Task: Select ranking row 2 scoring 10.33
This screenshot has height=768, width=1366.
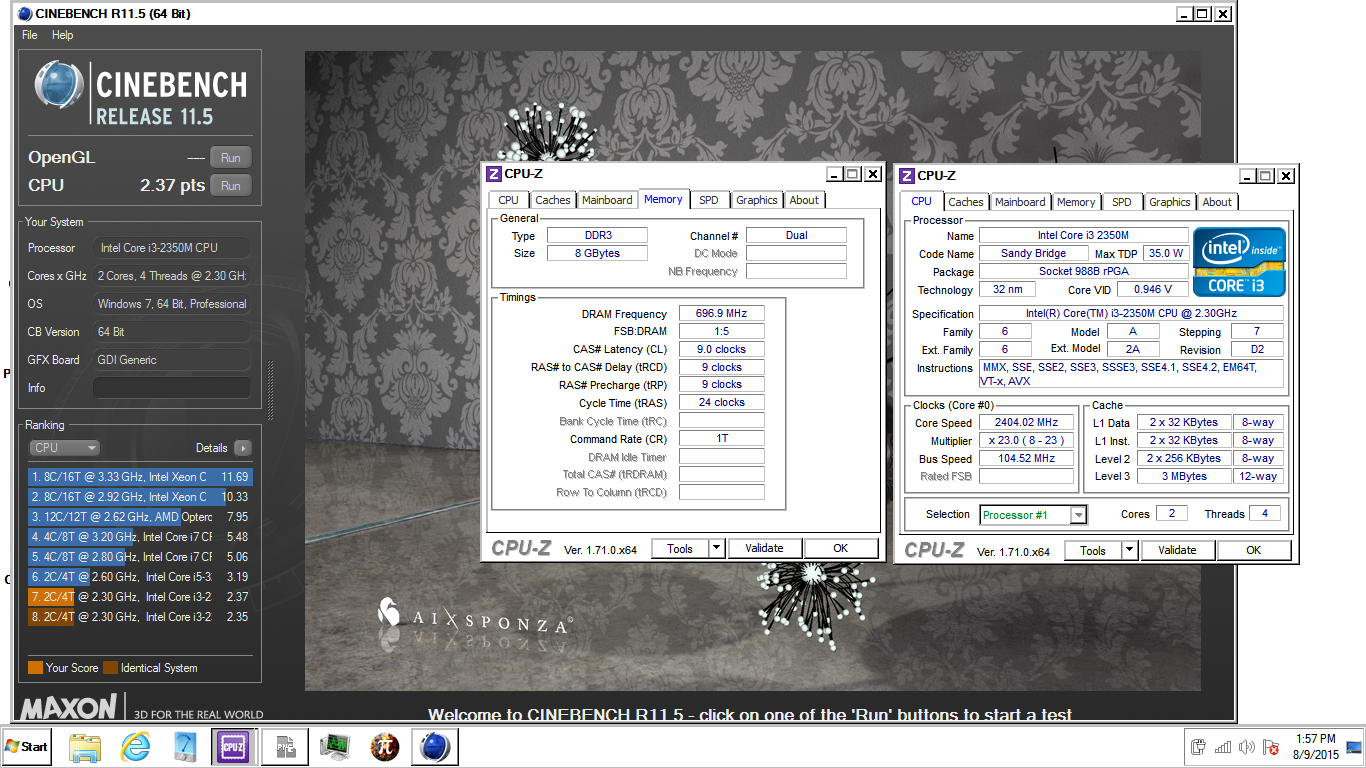Action: tap(140, 497)
